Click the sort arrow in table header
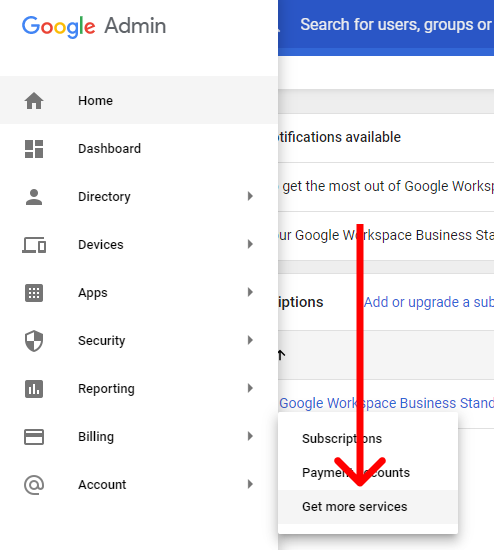The height and width of the screenshot is (550, 494). coord(281,355)
